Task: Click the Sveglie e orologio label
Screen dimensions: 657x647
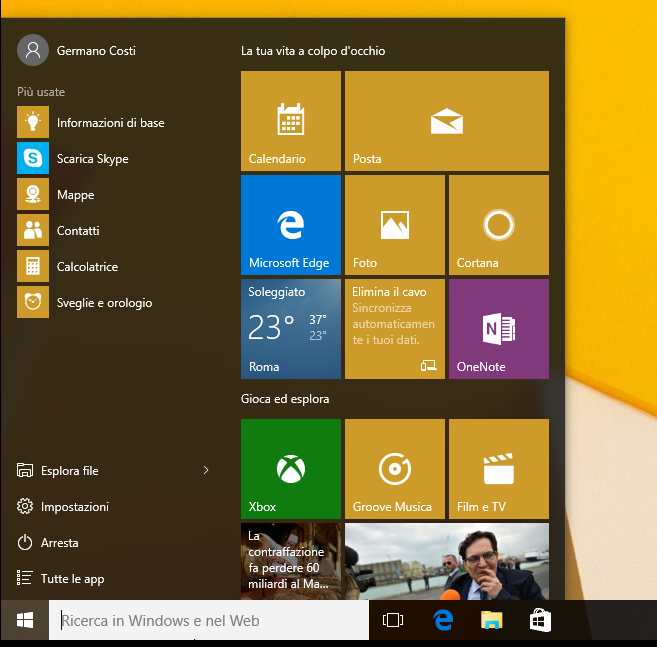Action: (x=104, y=303)
